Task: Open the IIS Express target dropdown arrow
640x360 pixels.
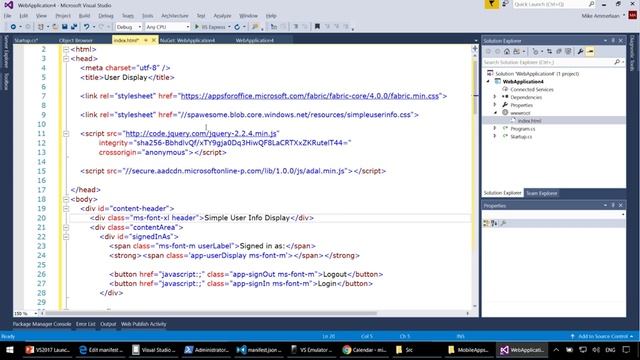Action: [x=229, y=27]
